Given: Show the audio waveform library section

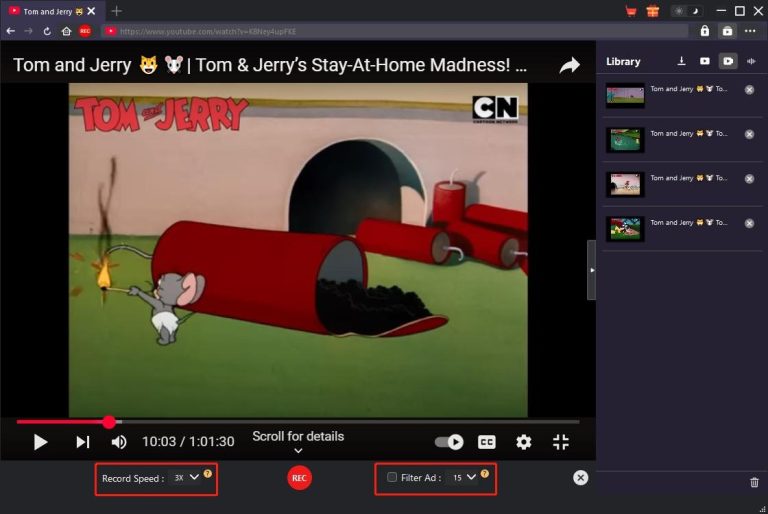Looking at the screenshot, I should (751, 61).
